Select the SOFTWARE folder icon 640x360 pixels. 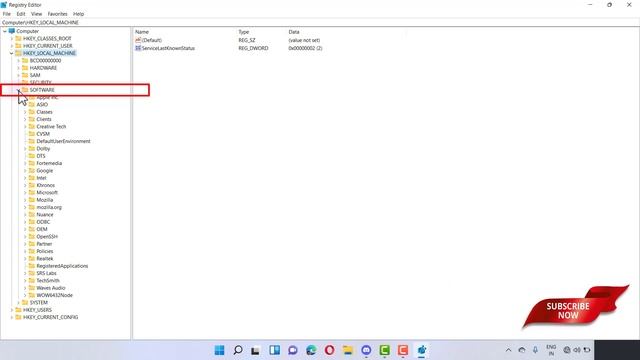click(25, 90)
